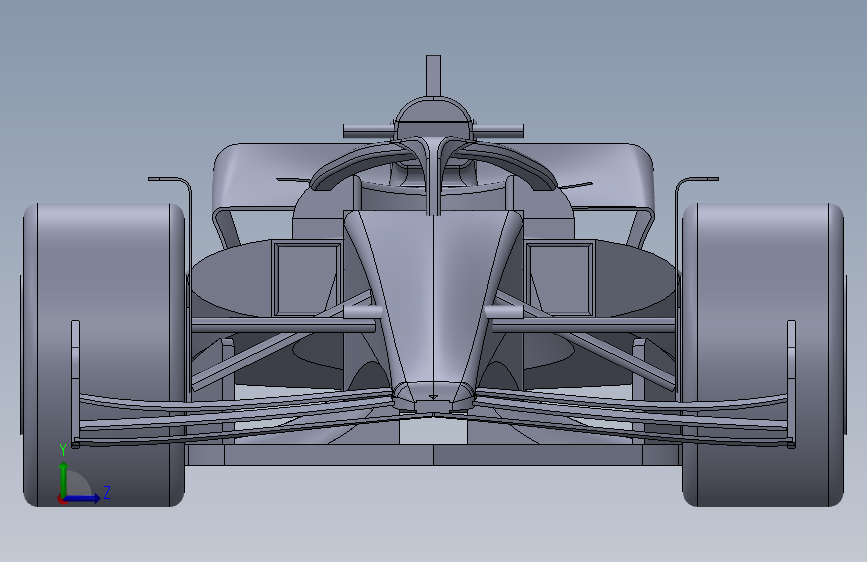Select the right front wing endplate
Viewport: 867px width, 562px height.
coord(791,384)
